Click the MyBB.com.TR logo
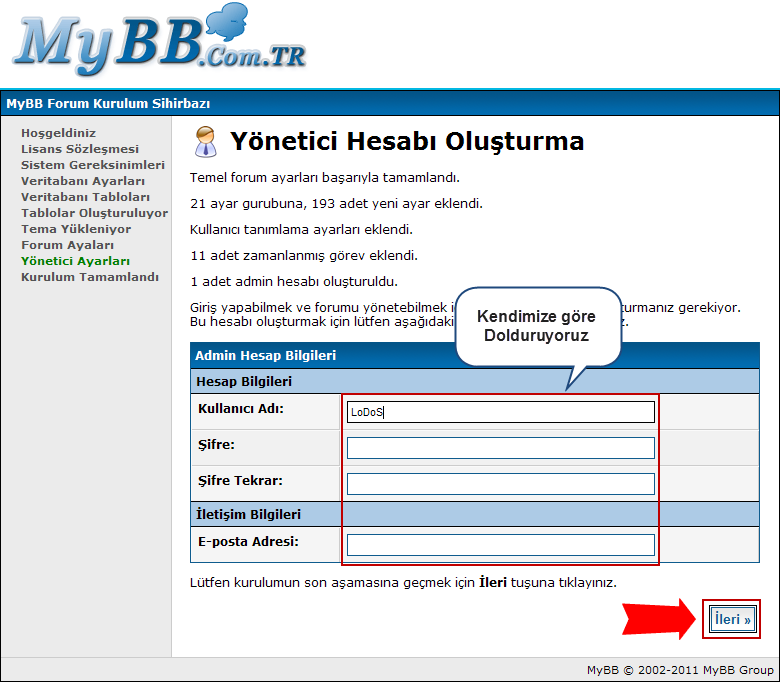780x682 pixels. coord(159,41)
